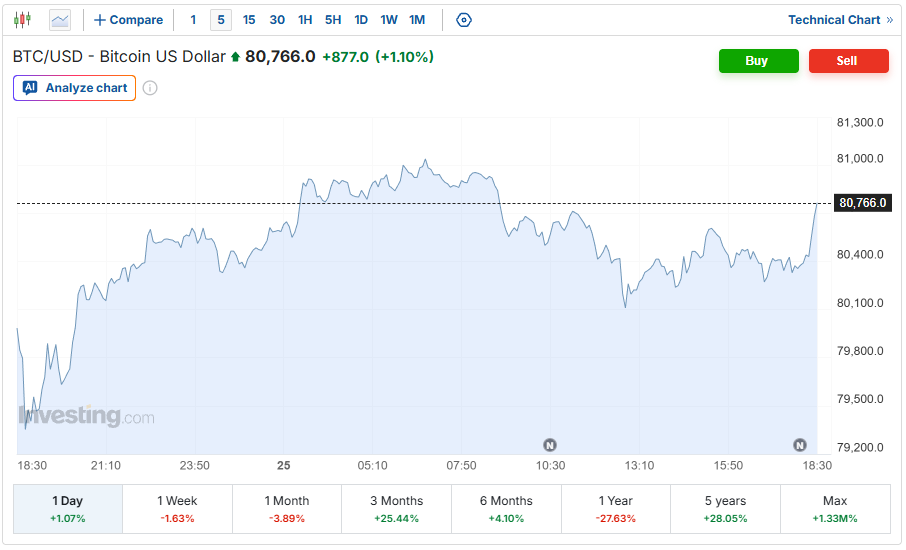Viewport: 906px width, 550px height.
Task: Click the 81,300.0 axis label
Action: click(860, 122)
